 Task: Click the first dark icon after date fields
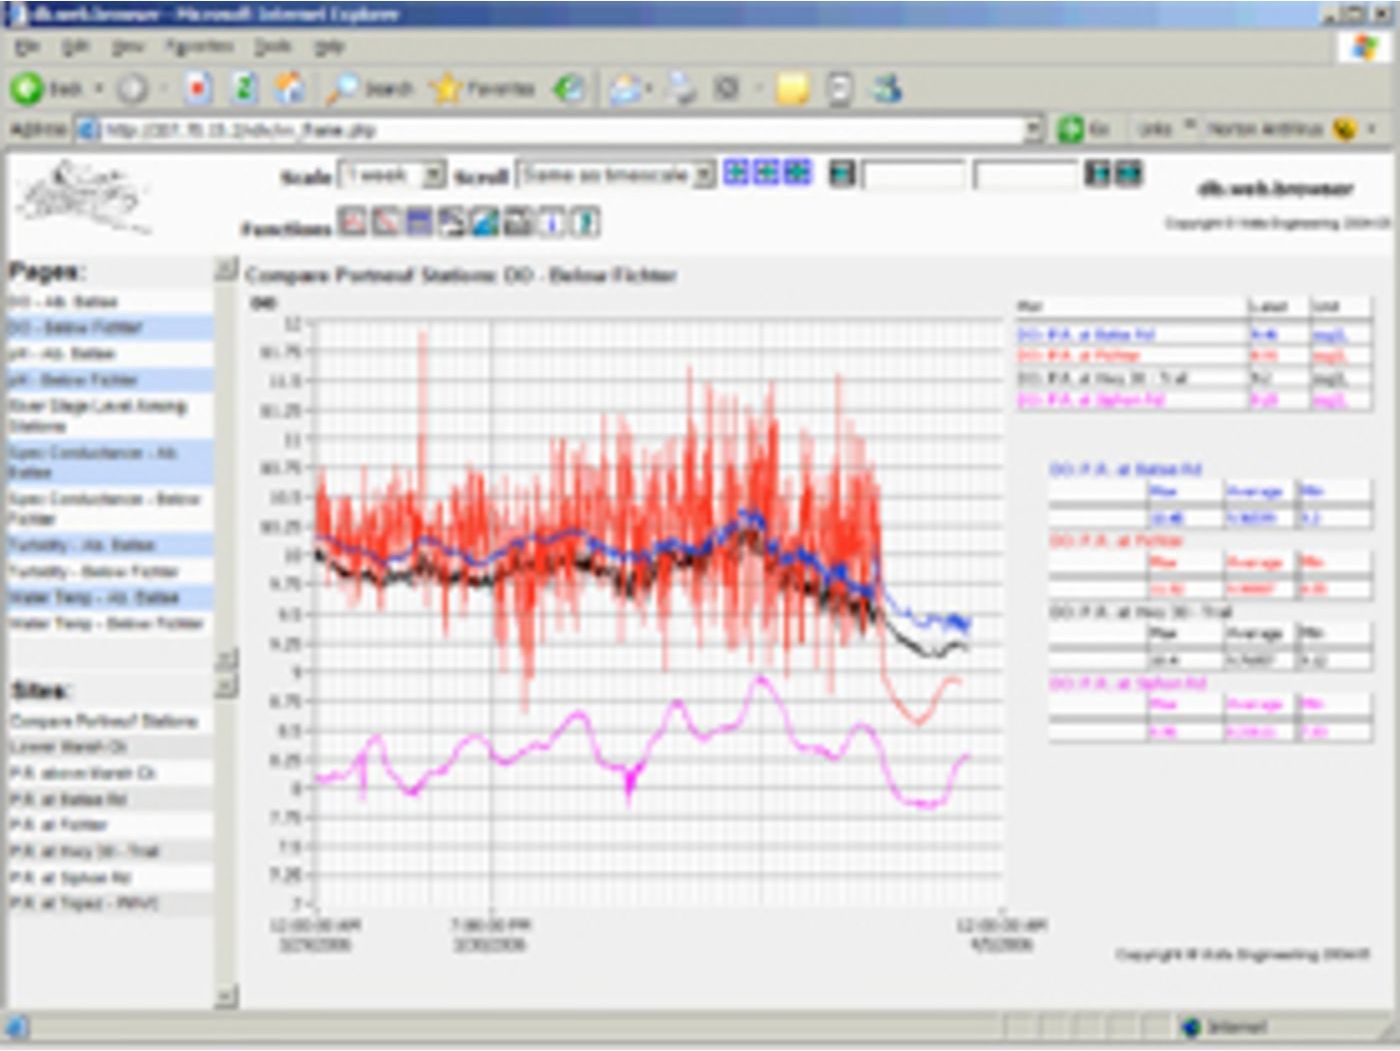(x=1098, y=173)
